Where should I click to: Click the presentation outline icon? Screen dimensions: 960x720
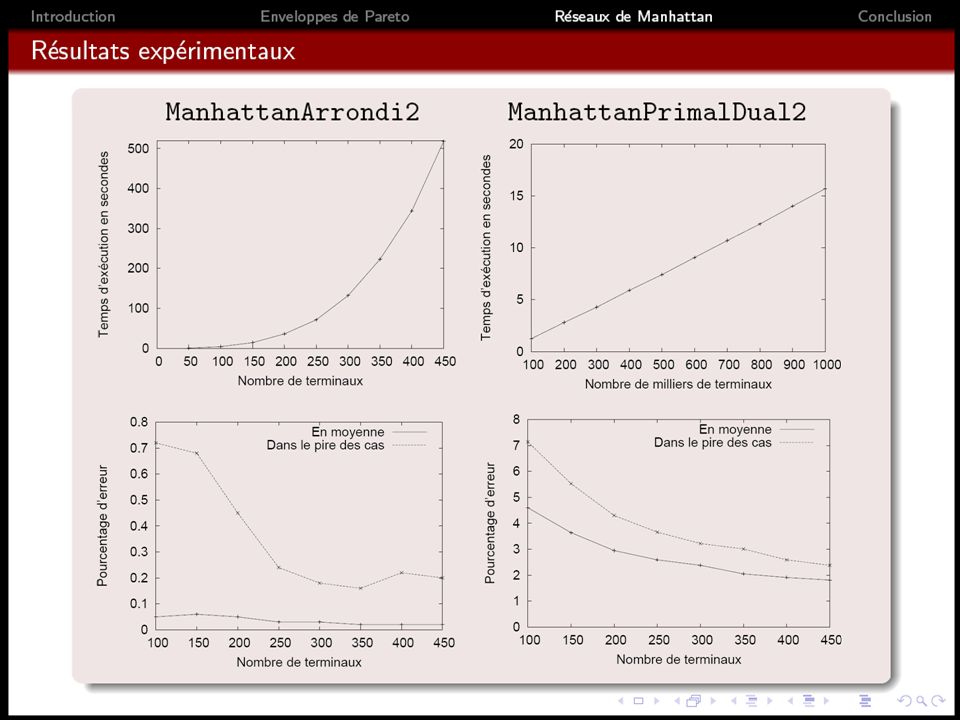pyautogui.click(x=865, y=700)
